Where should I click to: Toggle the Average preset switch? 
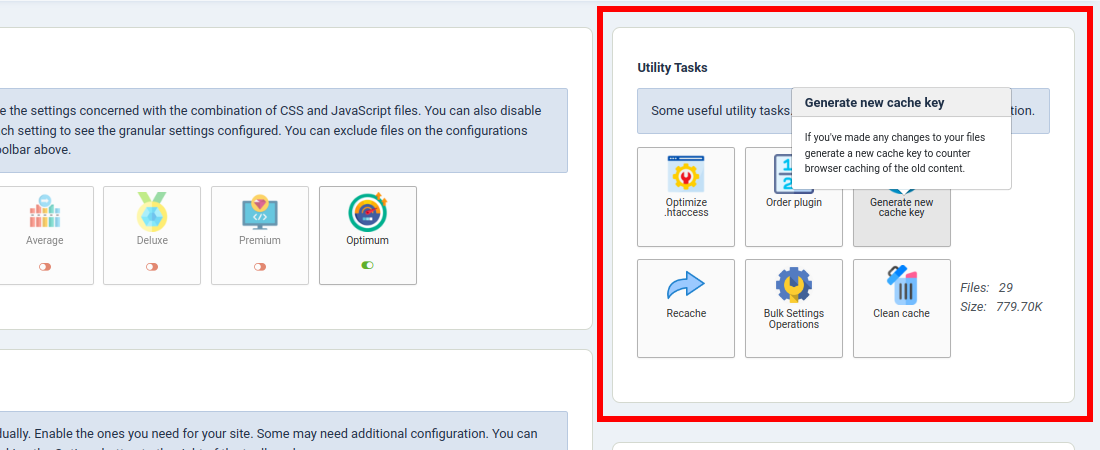(x=45, y=267)
